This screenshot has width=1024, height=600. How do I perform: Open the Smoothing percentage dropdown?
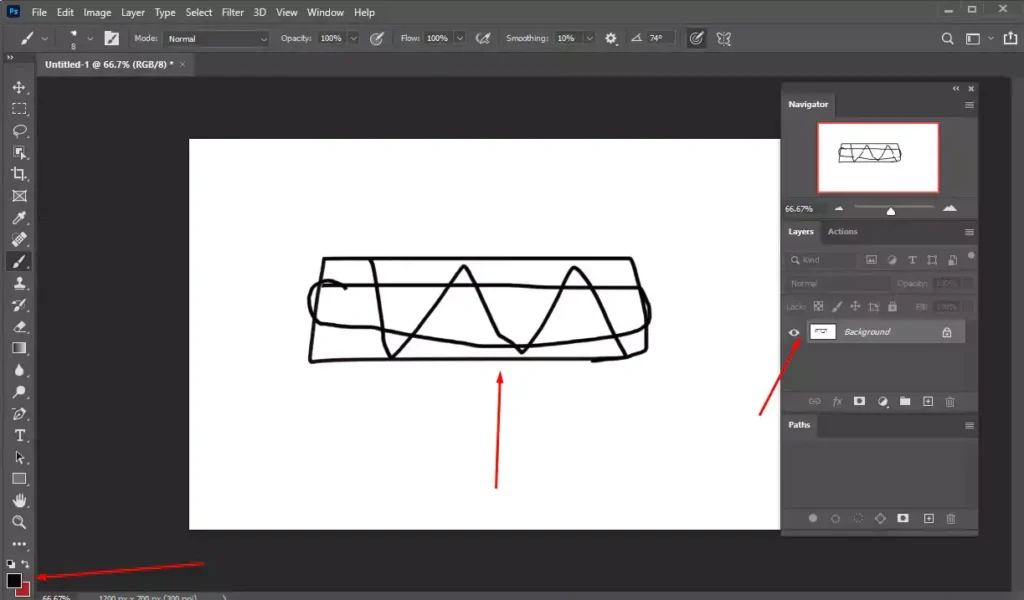click(x=589, y=38)
